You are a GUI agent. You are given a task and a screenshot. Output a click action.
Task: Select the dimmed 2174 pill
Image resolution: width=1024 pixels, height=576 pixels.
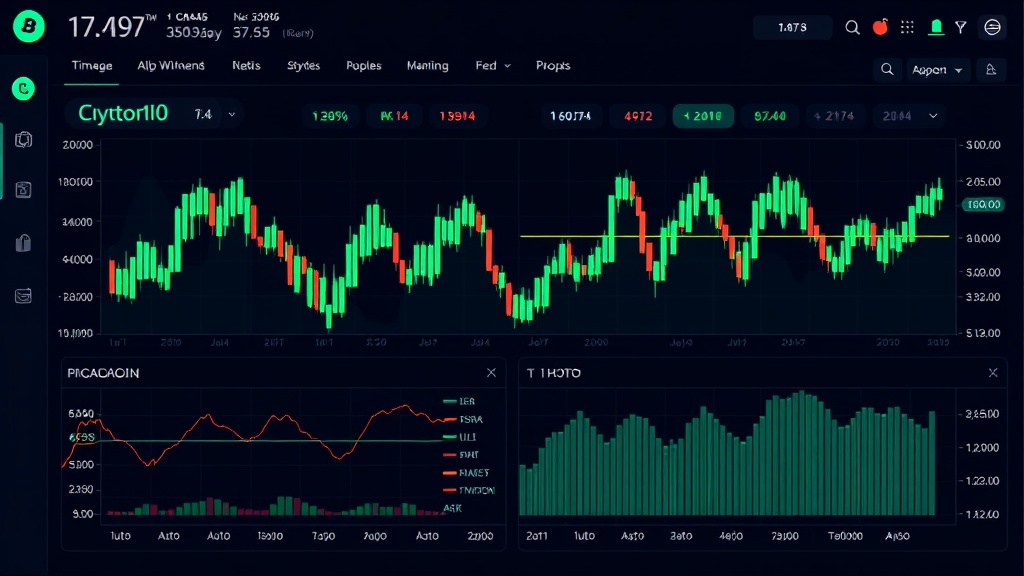pos(834,116)
